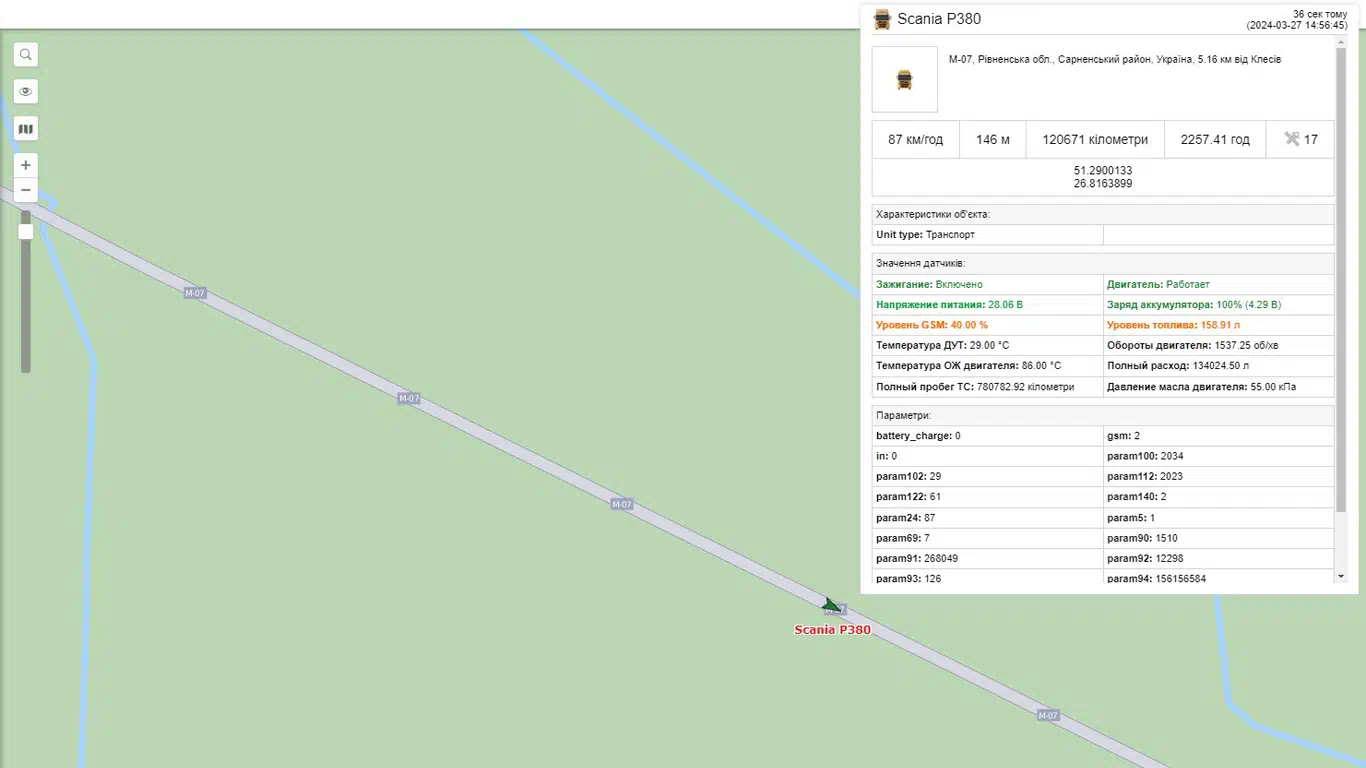Click the Scania P380 panel title
Screen dimensions: 1366x768
coord(939,19)
